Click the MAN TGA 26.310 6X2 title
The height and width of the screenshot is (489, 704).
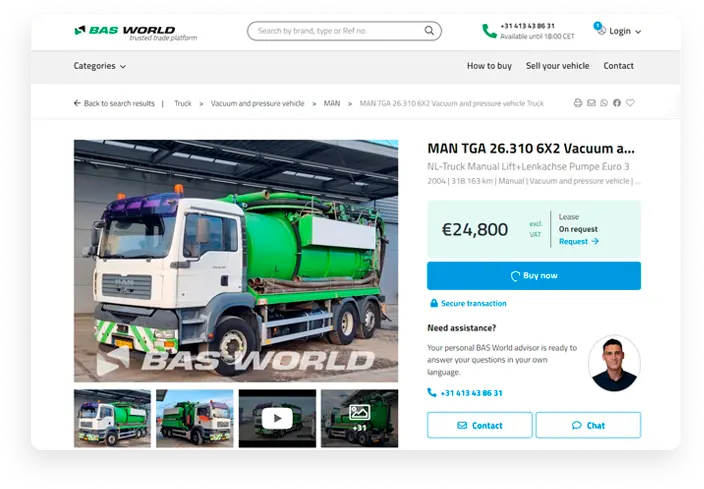click(531, 148)
